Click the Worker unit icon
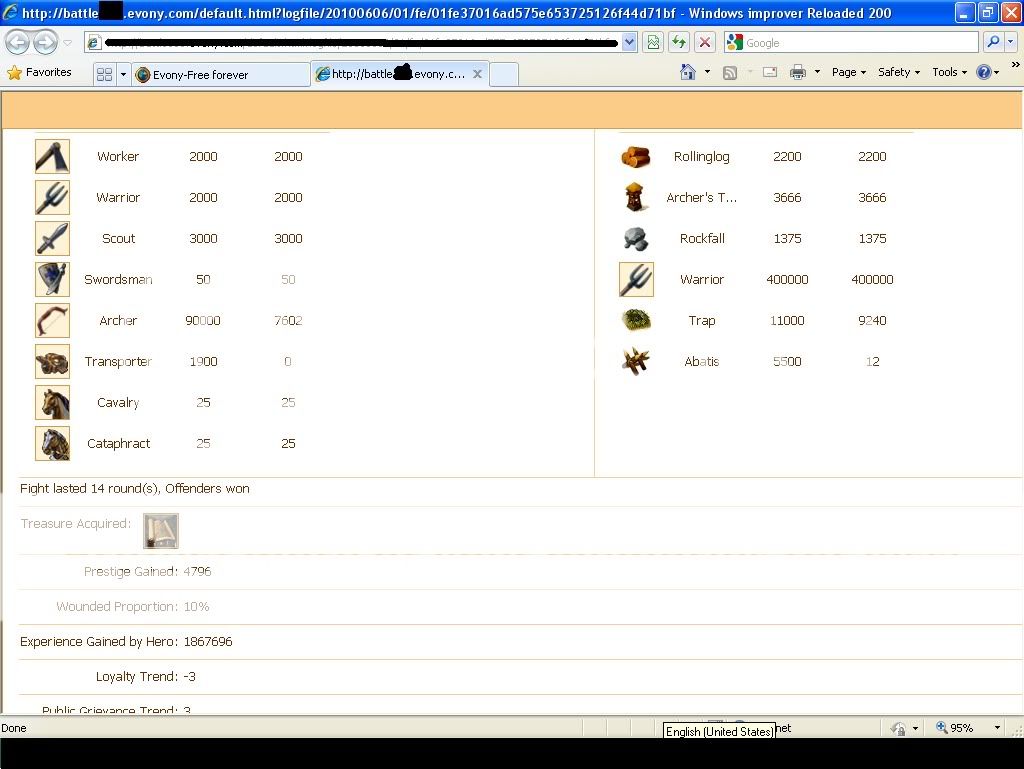The image size is (1024, 769). (52, 157)
